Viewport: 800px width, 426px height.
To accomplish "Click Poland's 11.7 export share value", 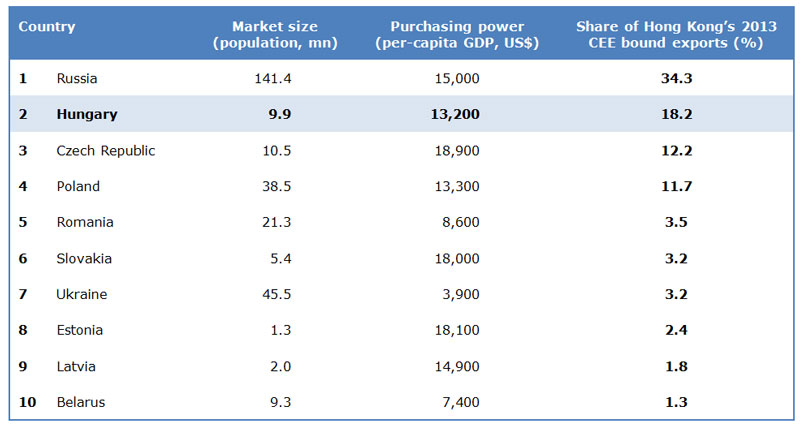I will [x=677, y=186].
